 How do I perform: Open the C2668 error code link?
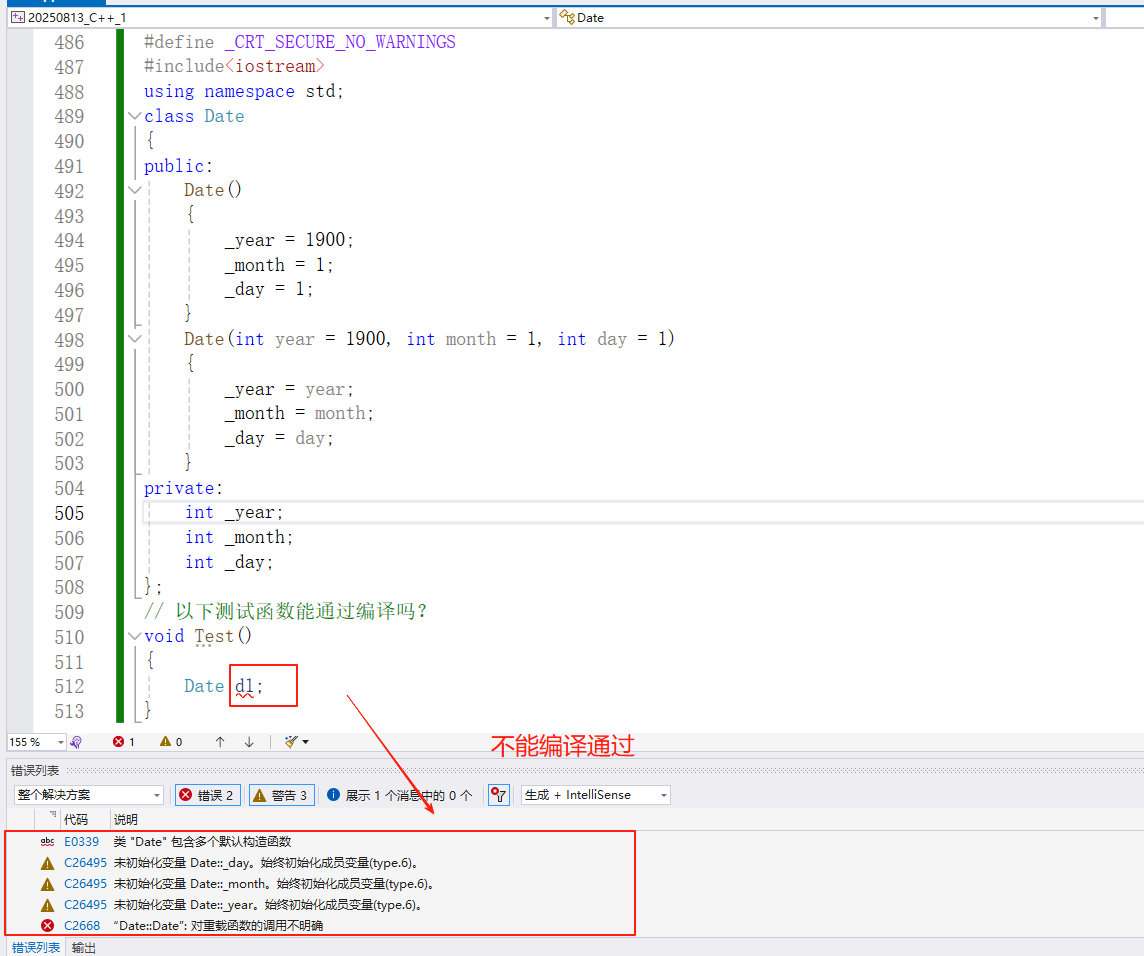click(x=82, y=925)
